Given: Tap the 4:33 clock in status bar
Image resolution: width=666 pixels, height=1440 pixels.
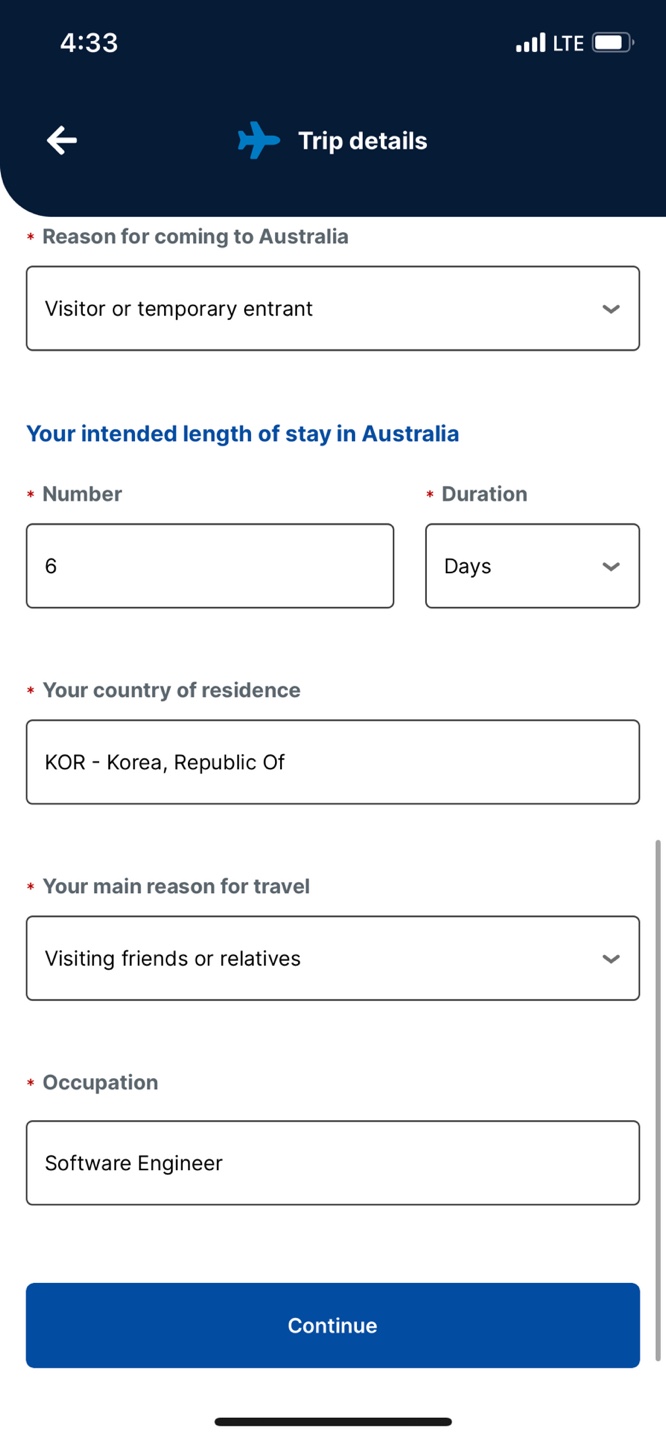Looking at the screenshot, I should click(89, 43).
